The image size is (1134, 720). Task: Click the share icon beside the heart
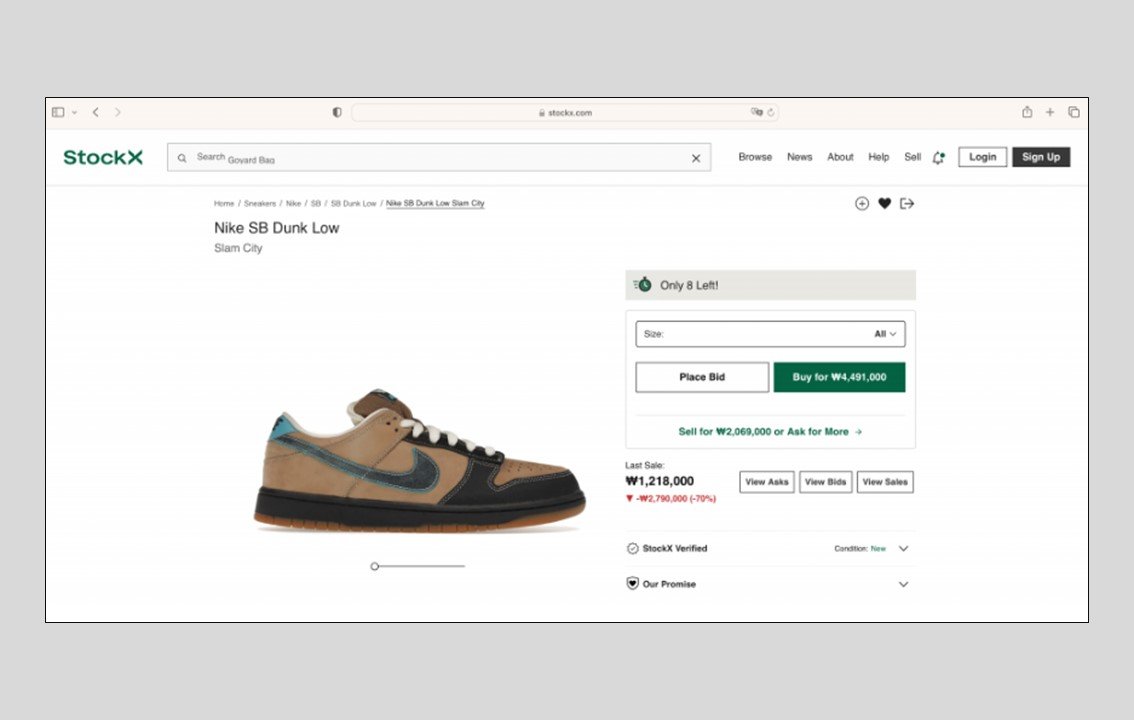907,204
